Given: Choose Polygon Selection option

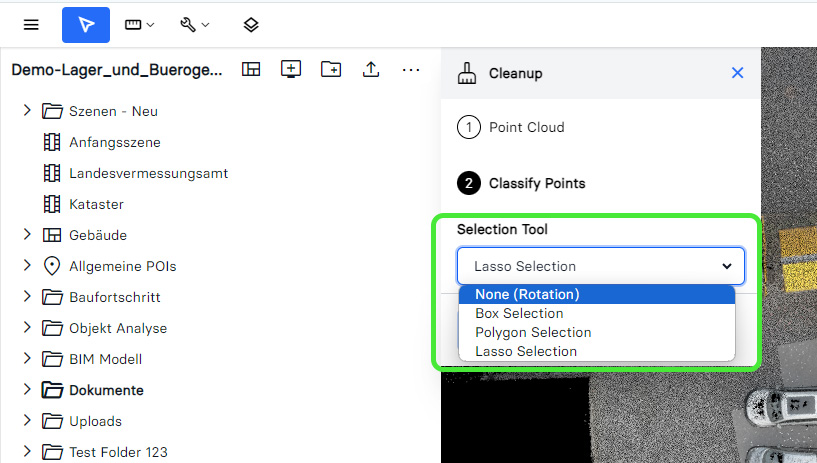Looking at the screenshot, I should pos(533,332).
